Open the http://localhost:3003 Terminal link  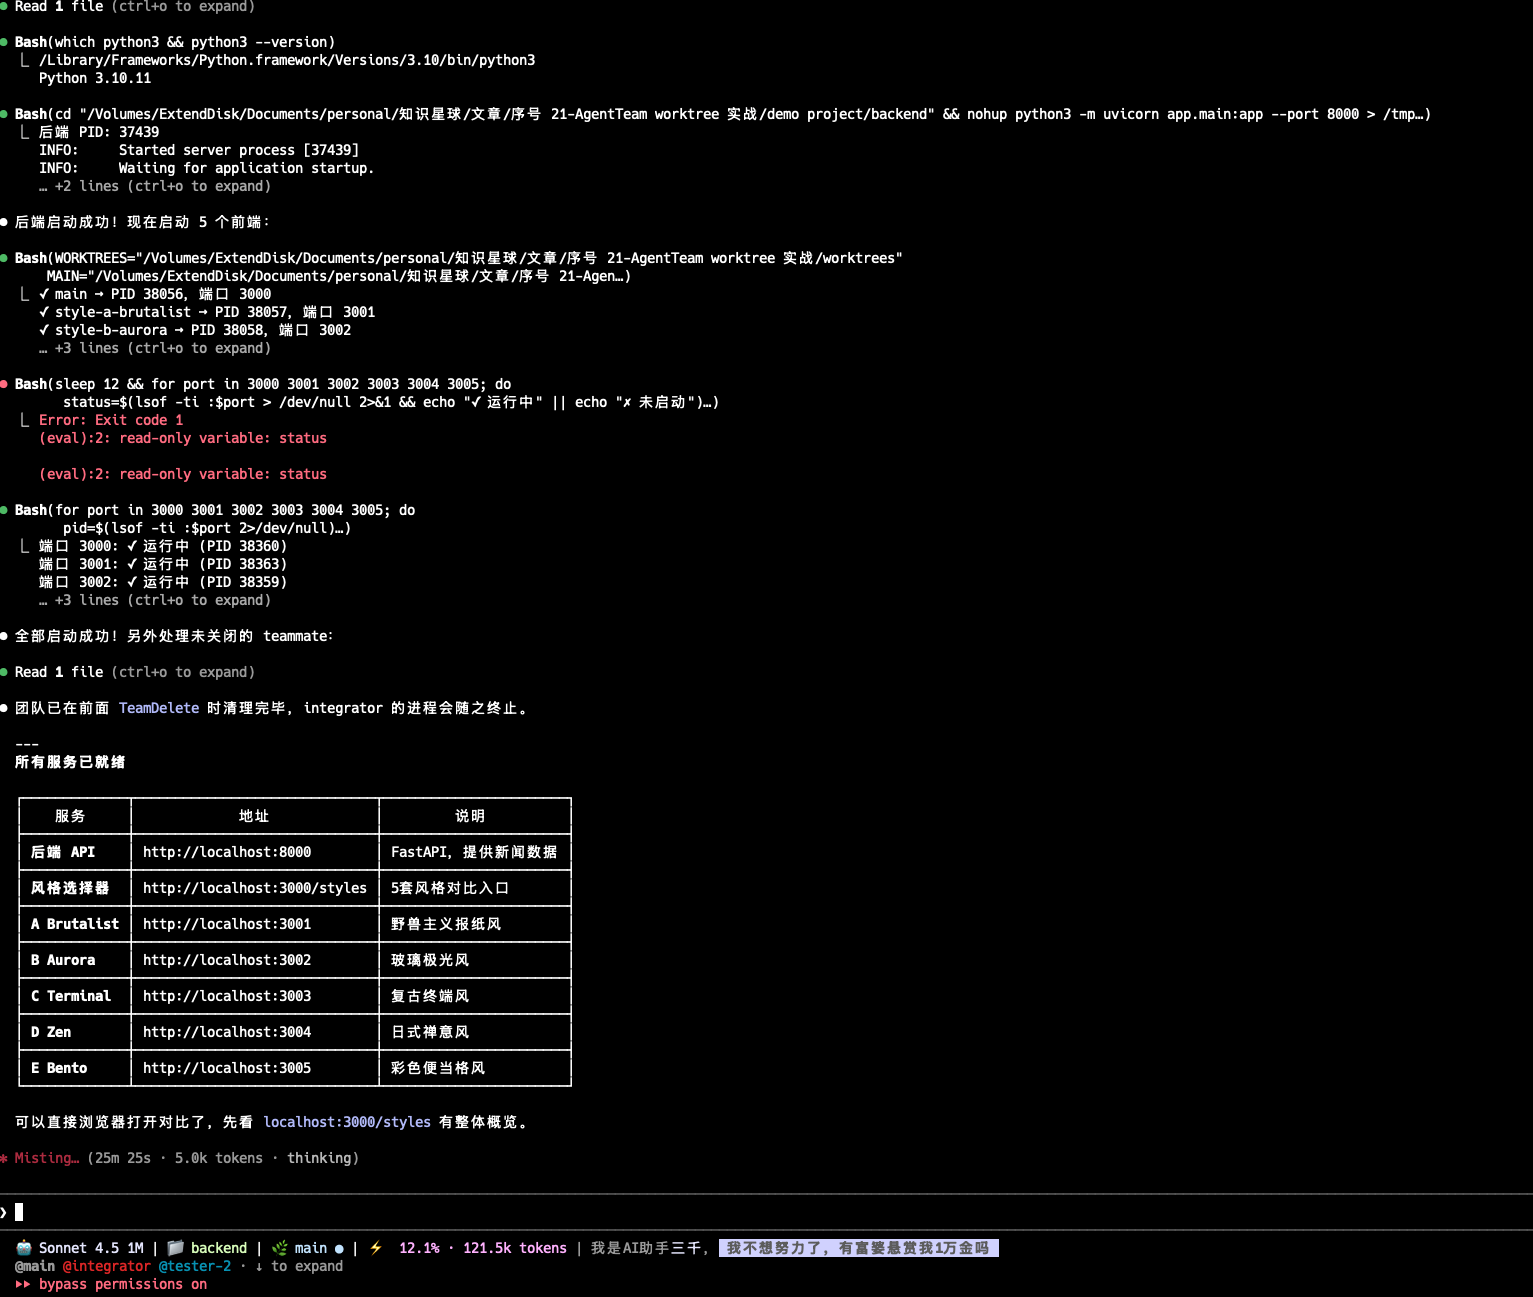(227, 996)
